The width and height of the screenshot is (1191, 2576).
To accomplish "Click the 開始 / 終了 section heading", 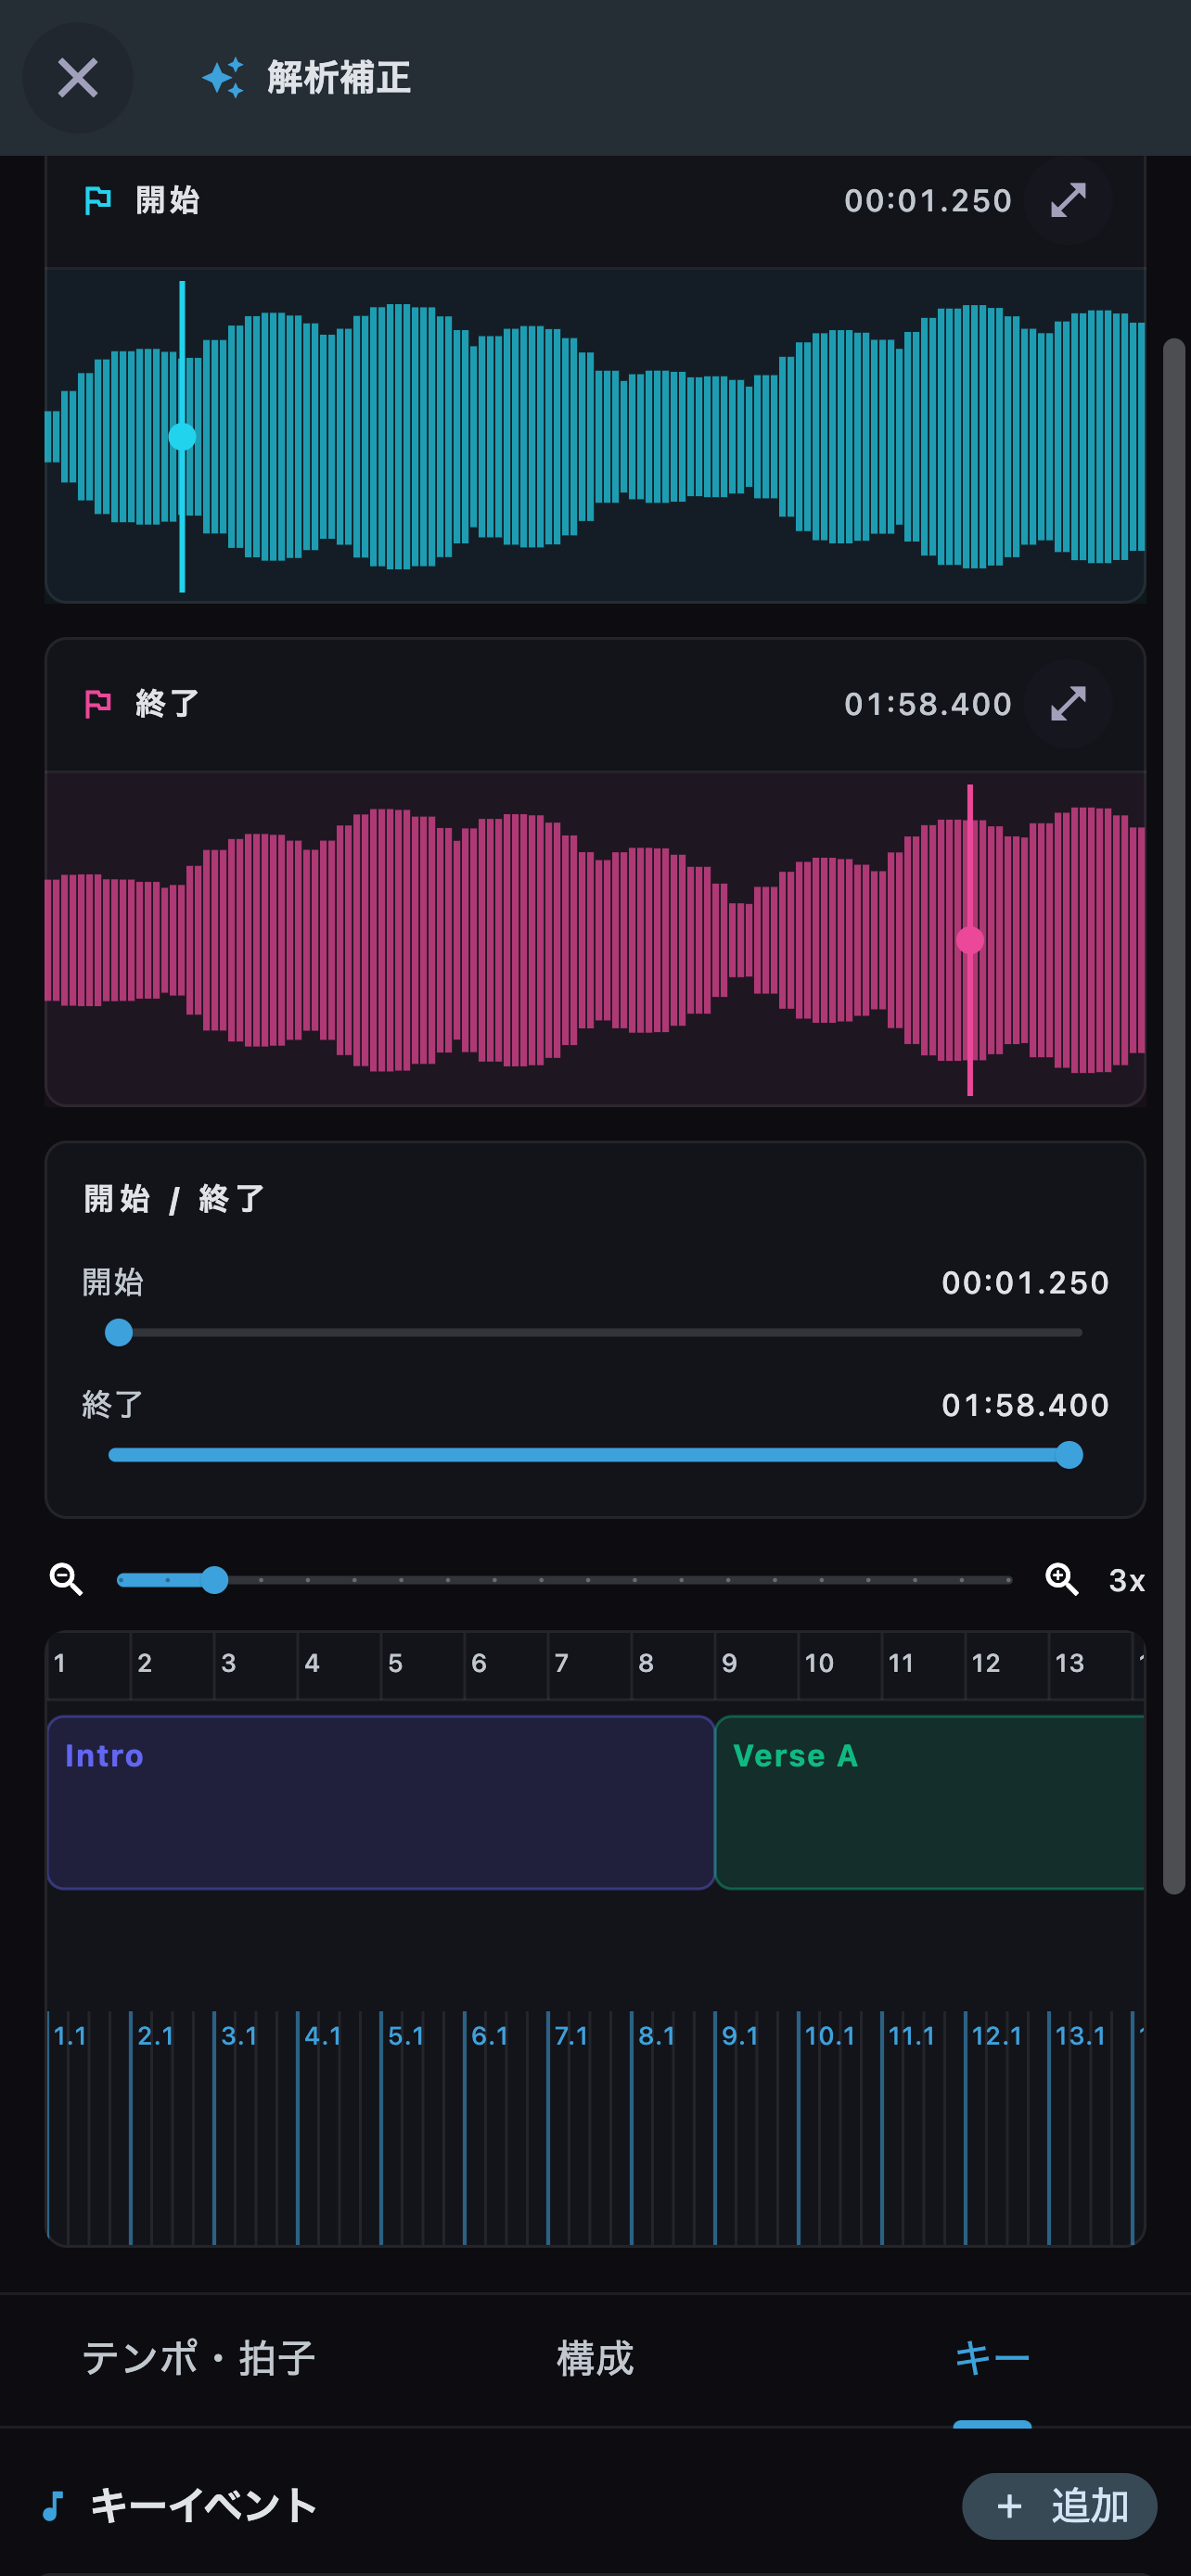I will [x=174, y=1199].
